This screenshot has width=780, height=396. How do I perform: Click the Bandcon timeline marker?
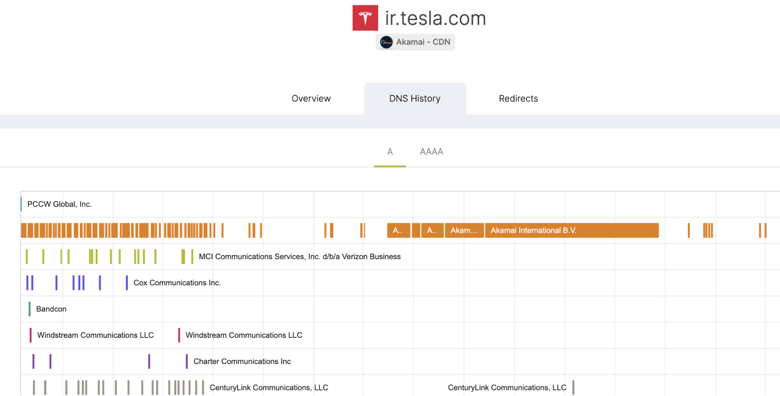pos(29,309)
